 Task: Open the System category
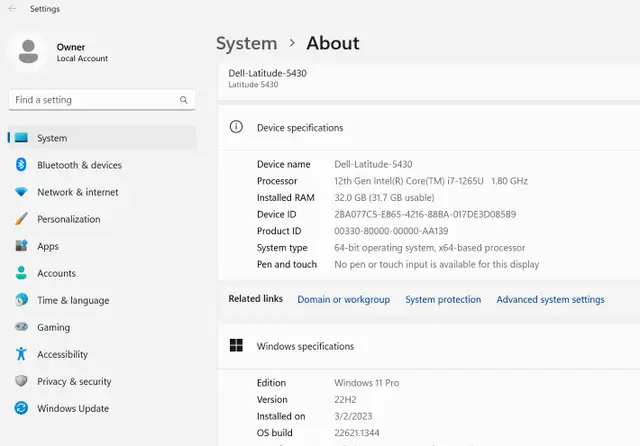[102, 138]
